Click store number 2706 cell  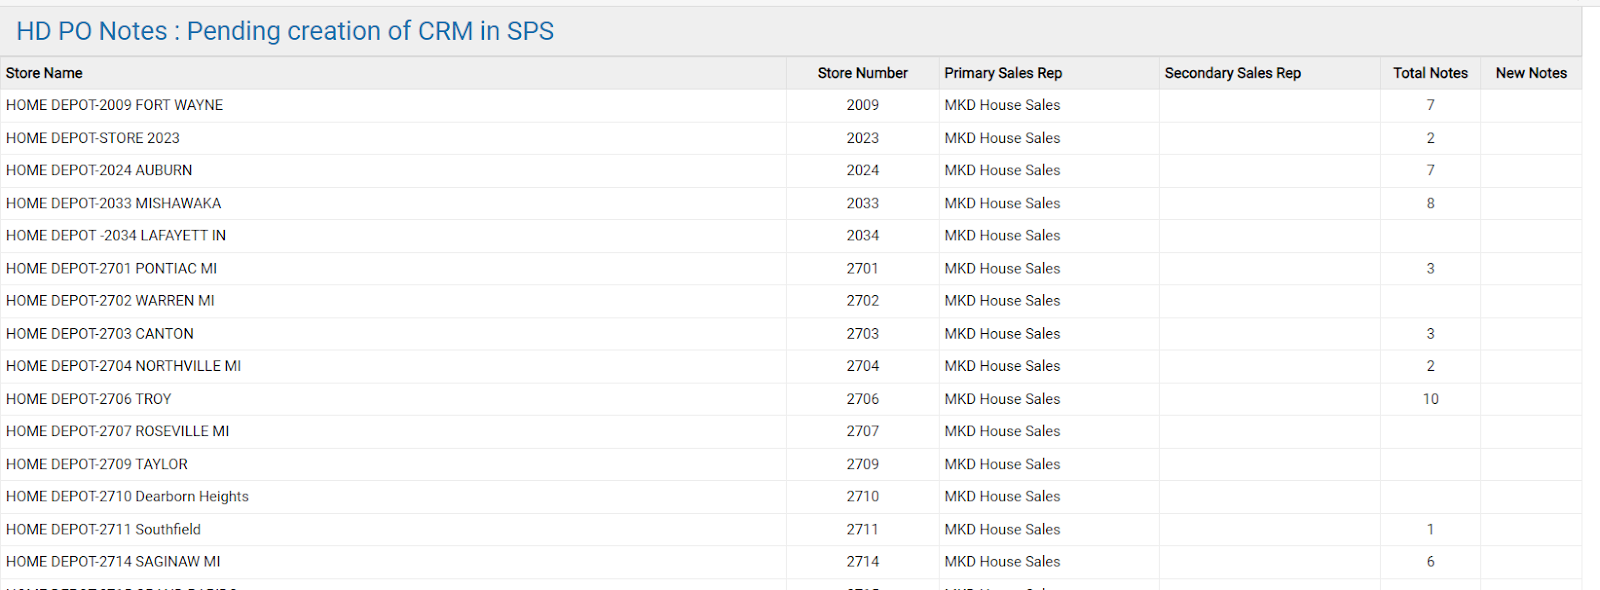[x=862, y=399]
